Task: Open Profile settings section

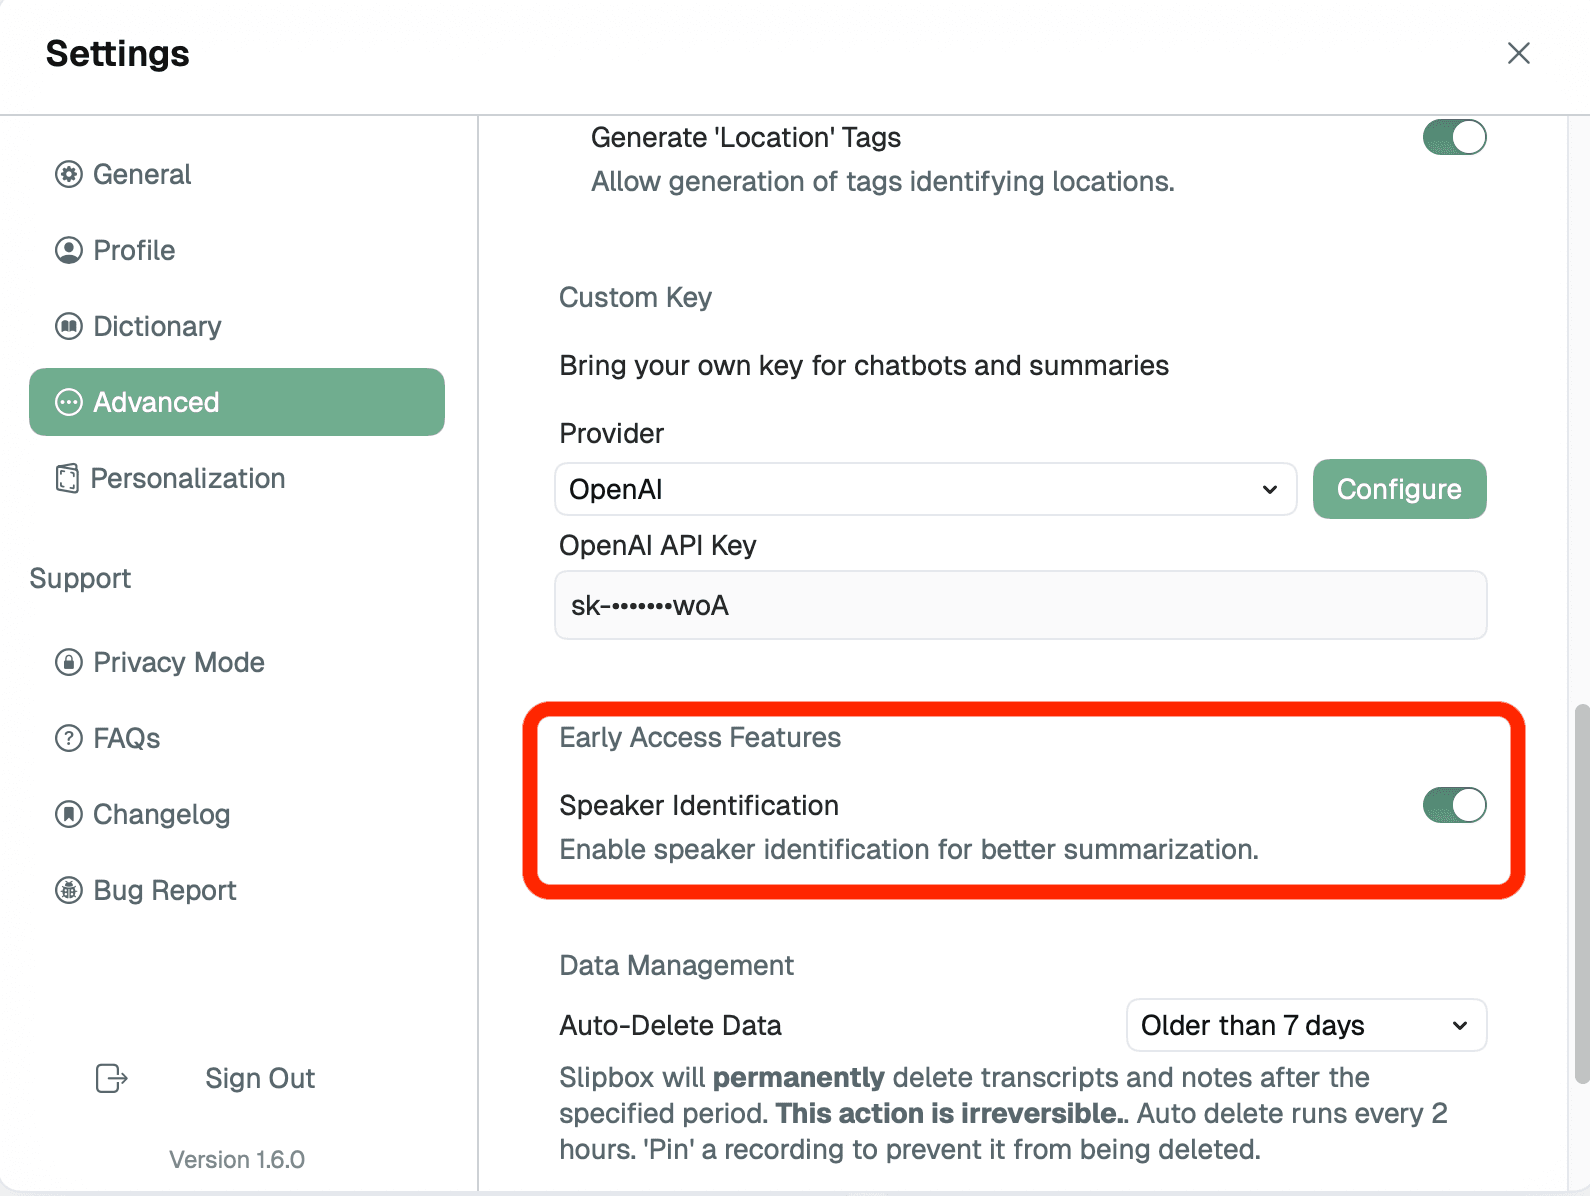Action: point(237,250)
